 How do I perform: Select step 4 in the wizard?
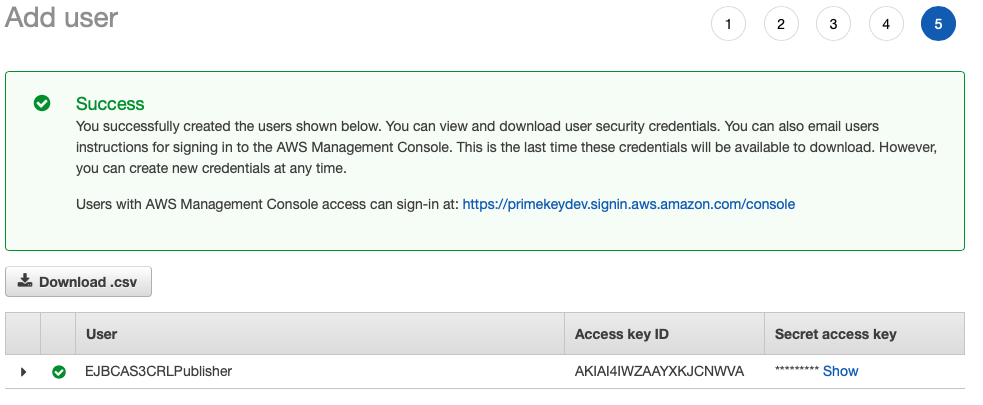pyautogui.click(x=886, y=24)
